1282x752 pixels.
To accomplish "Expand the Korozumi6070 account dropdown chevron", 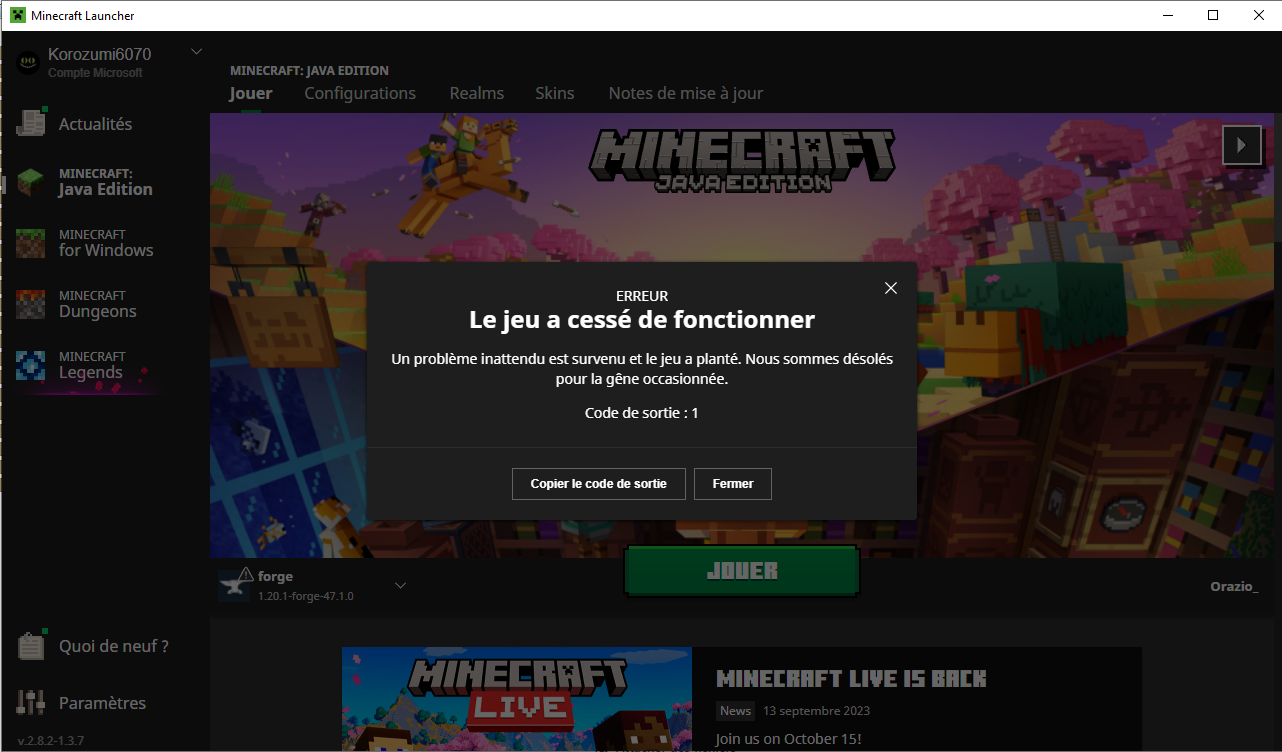I will [x=196, y=52].
